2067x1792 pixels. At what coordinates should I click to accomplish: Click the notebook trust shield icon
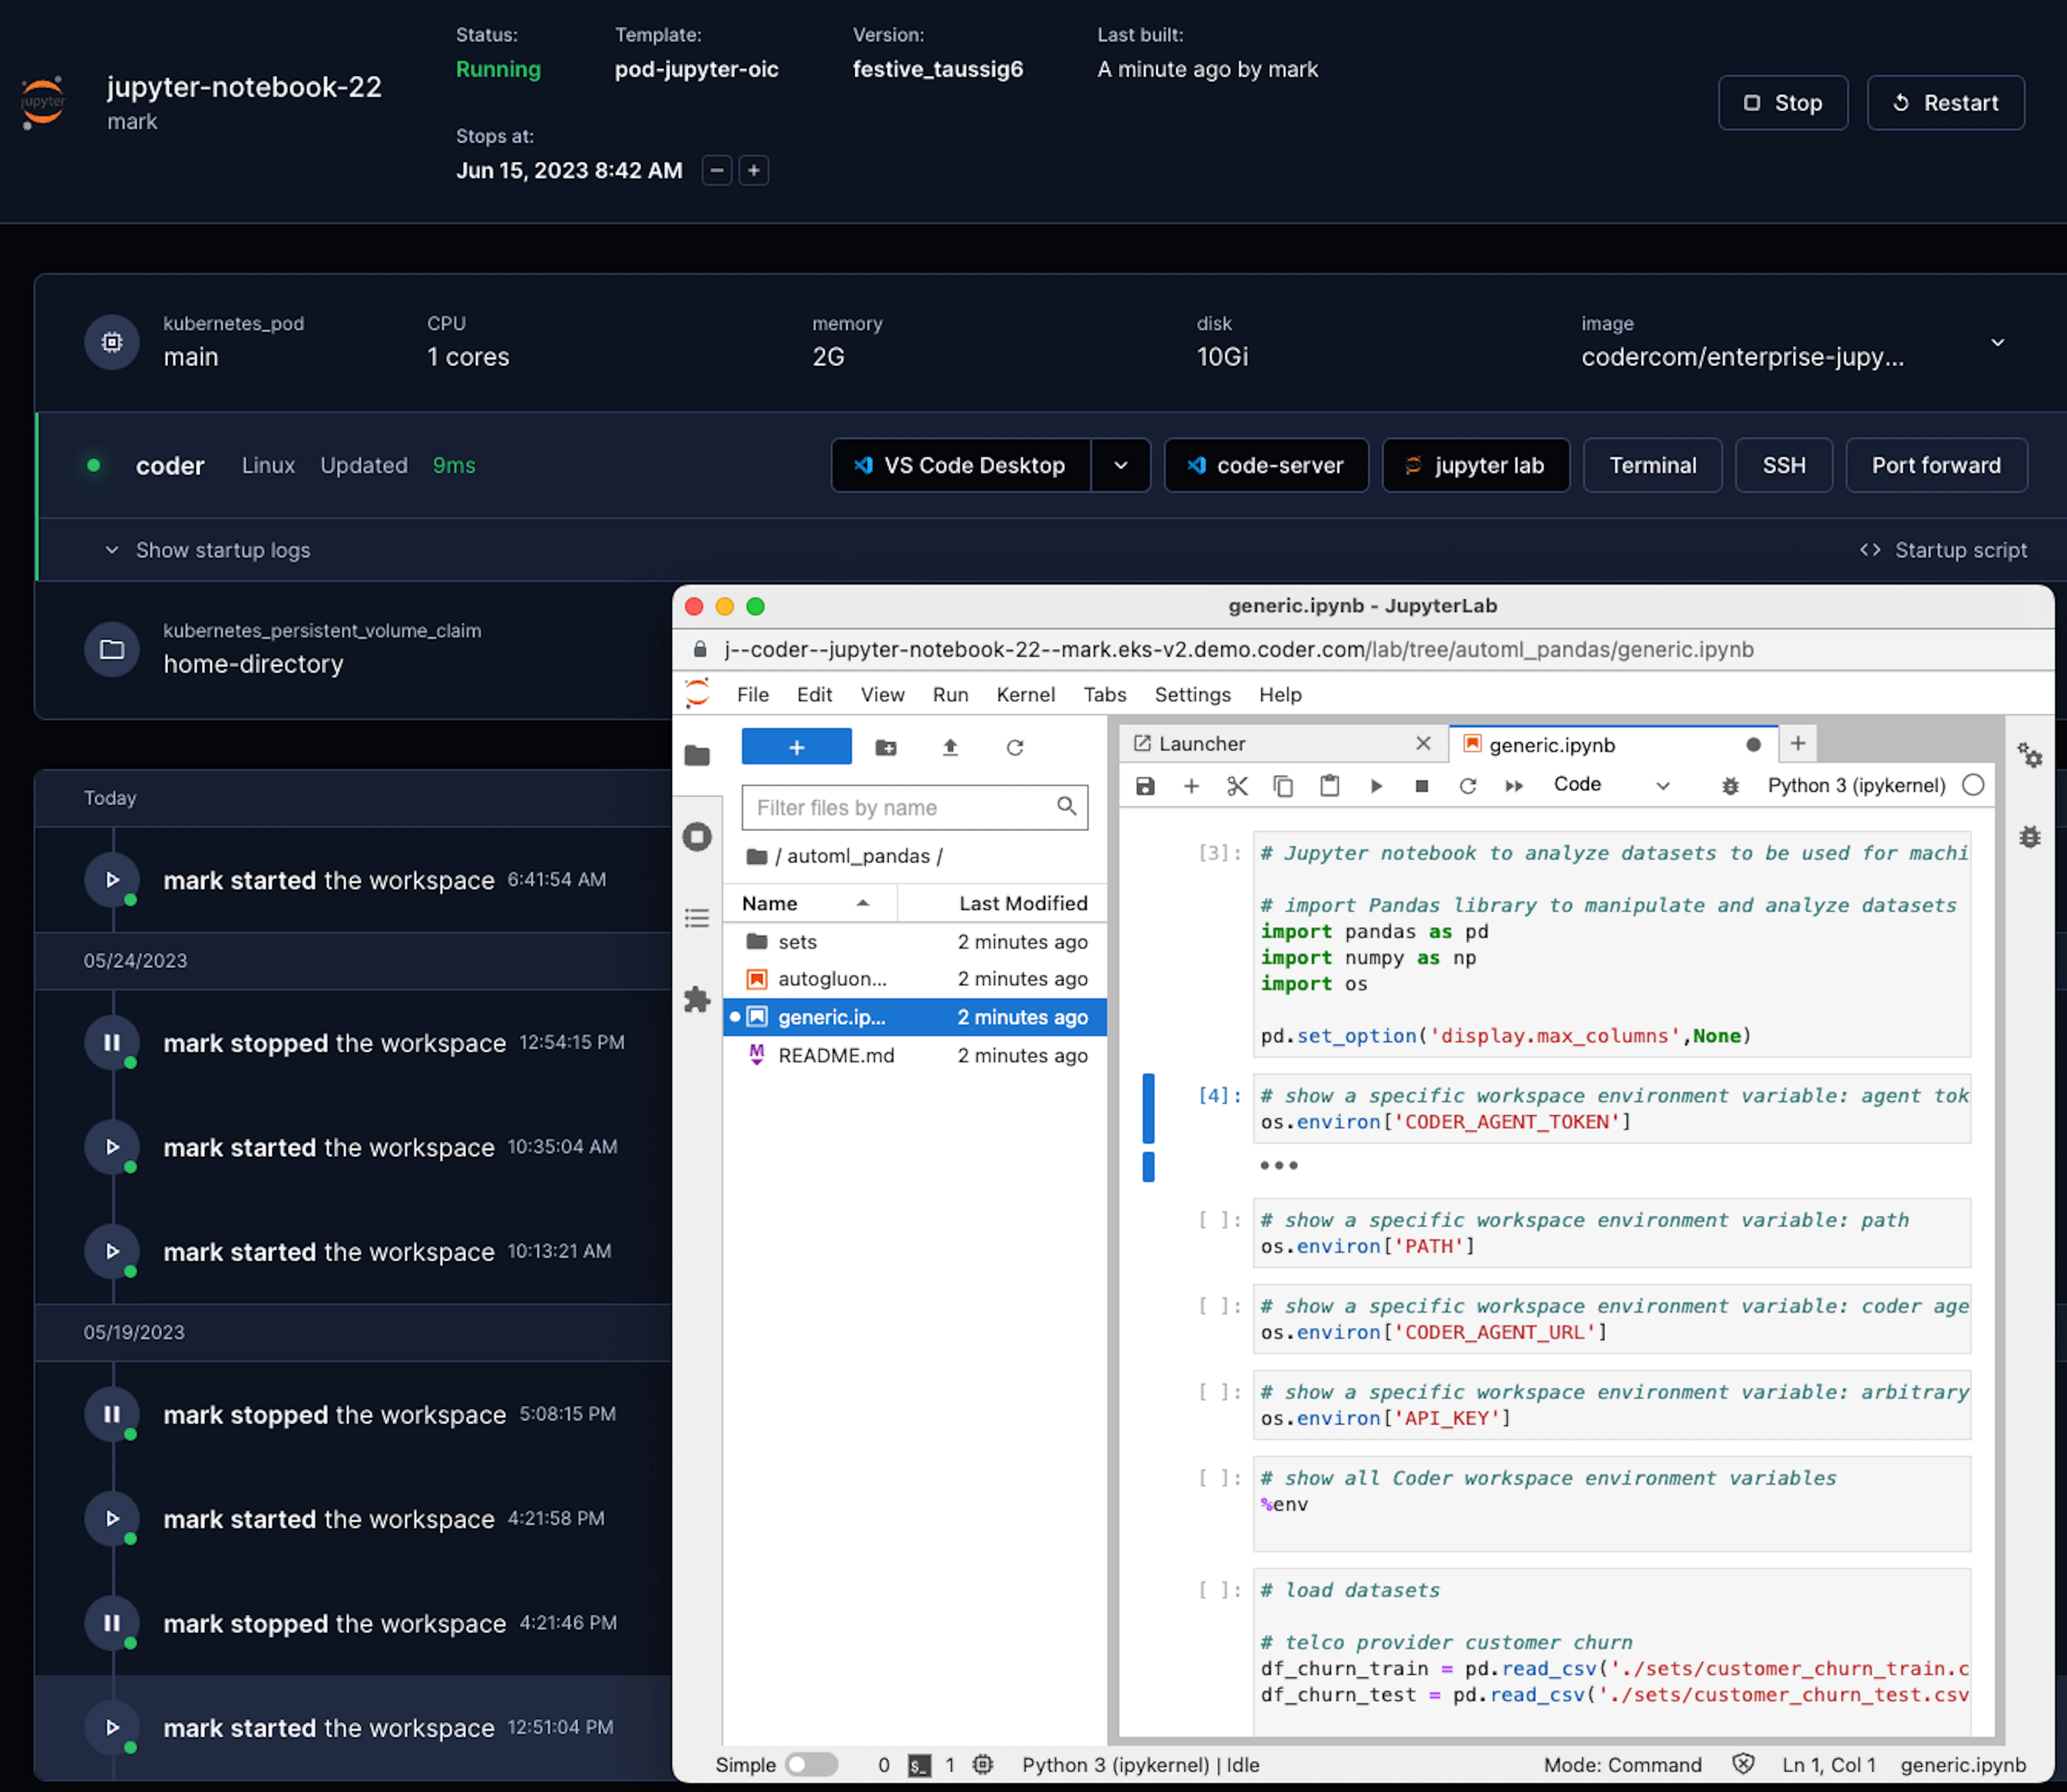tap(1743, 1764)
